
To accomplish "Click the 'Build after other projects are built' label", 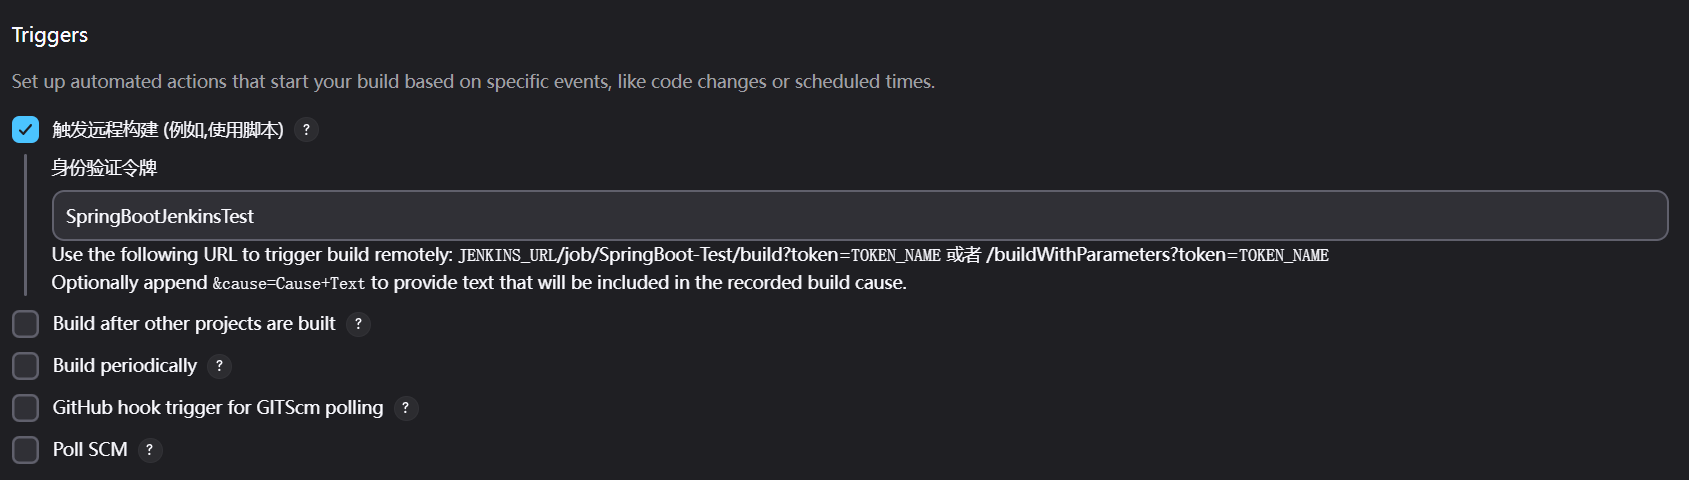I will (194, 324).
